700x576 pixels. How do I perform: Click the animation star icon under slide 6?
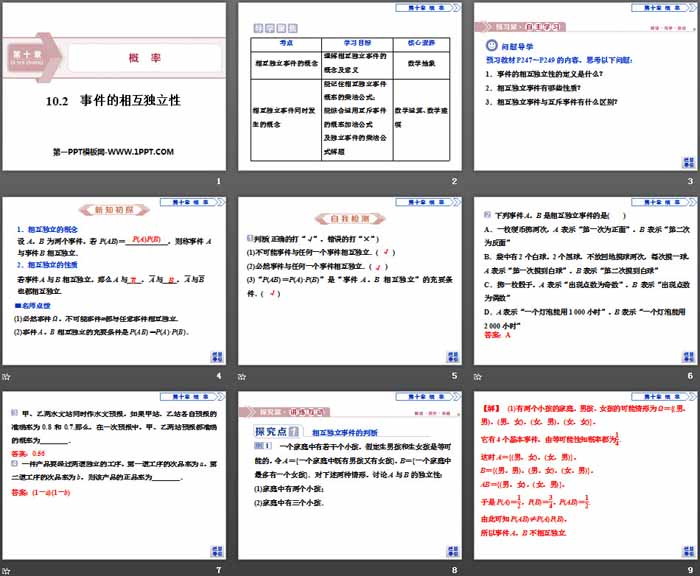[x=476, y=375]
